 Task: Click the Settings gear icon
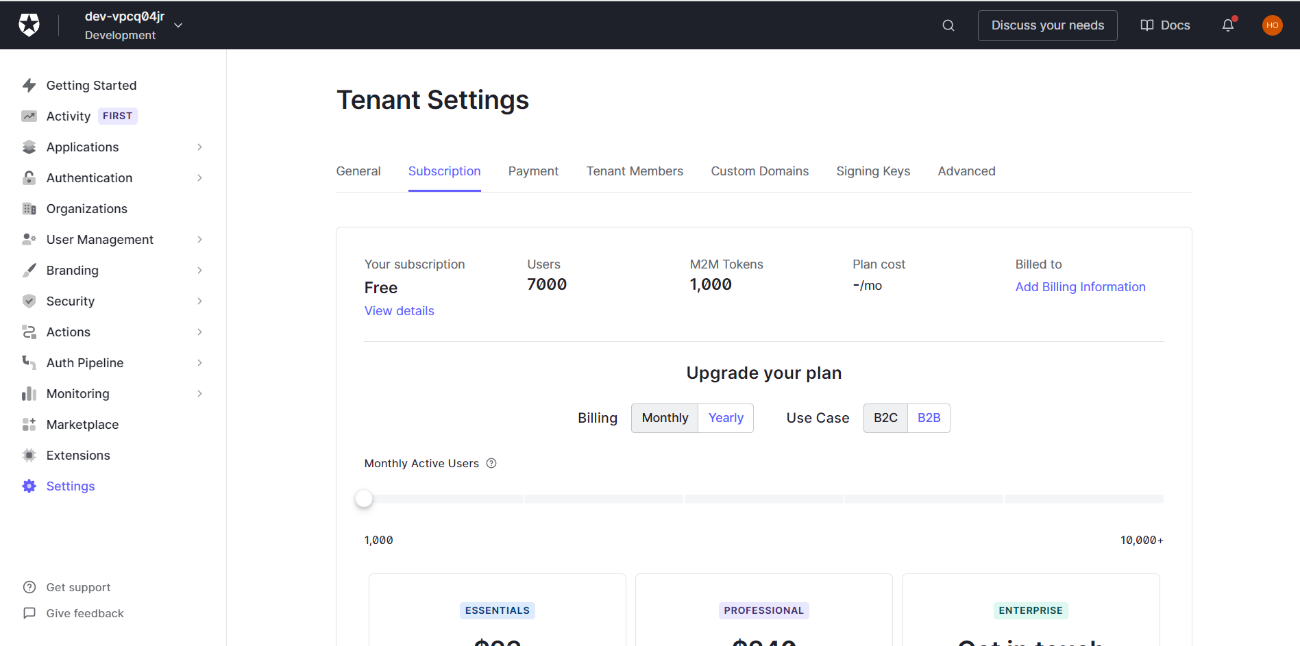tap(29, 486)
